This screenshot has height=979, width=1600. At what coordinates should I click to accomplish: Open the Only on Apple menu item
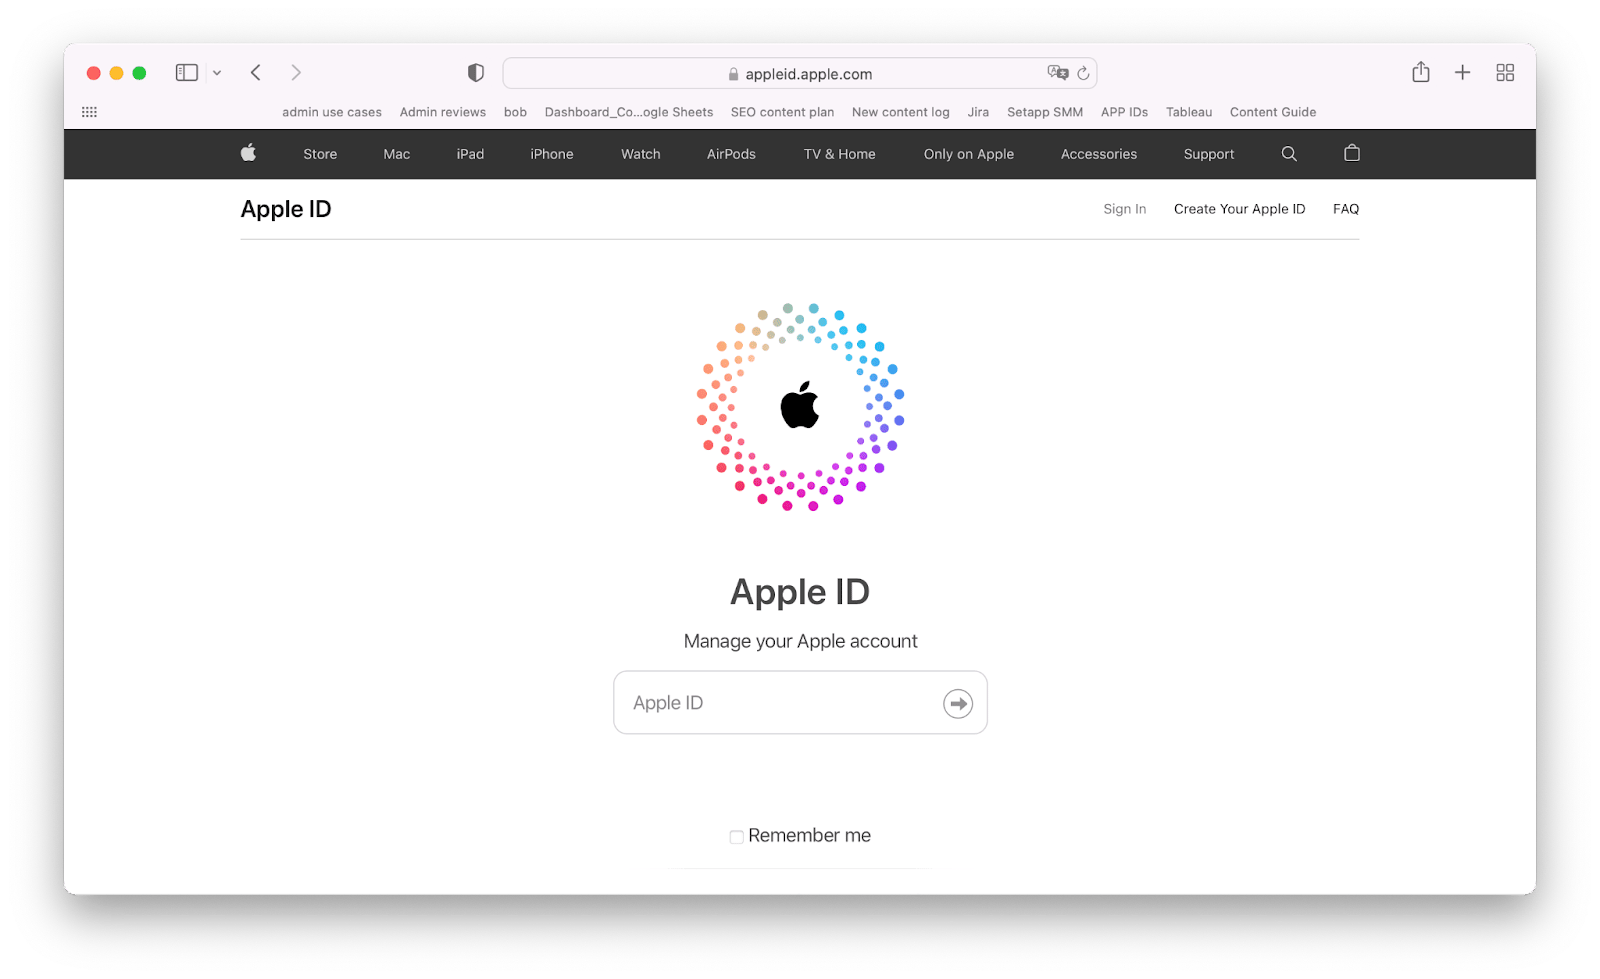[x=969, y=154]
